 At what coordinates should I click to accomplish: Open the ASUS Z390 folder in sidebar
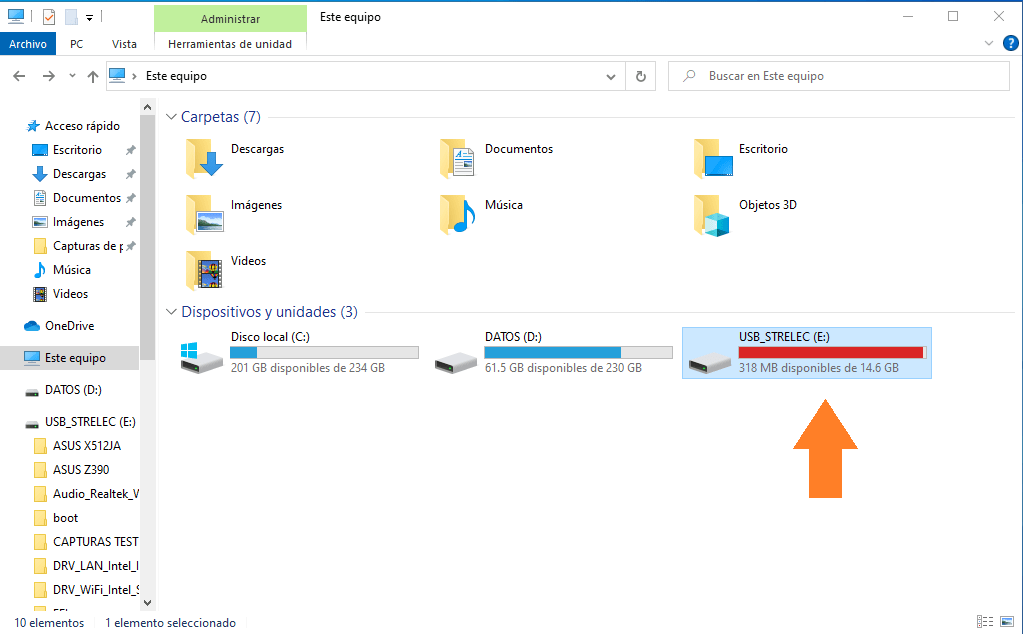82,470
